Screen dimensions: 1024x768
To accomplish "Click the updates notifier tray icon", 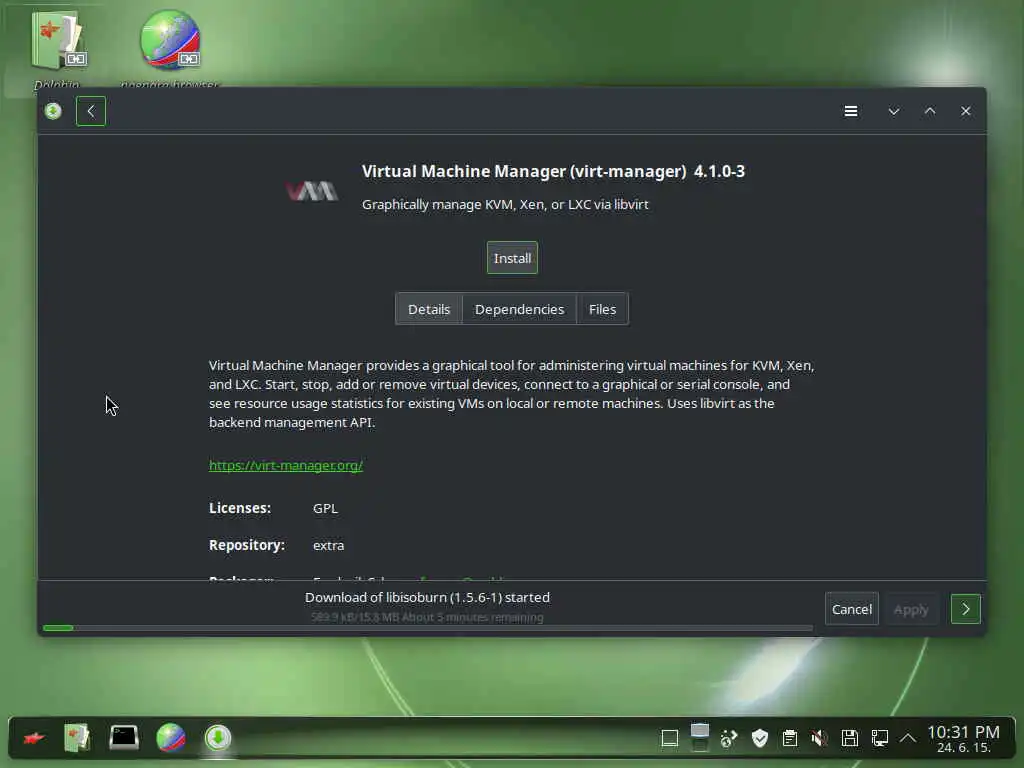I will 729,739.
